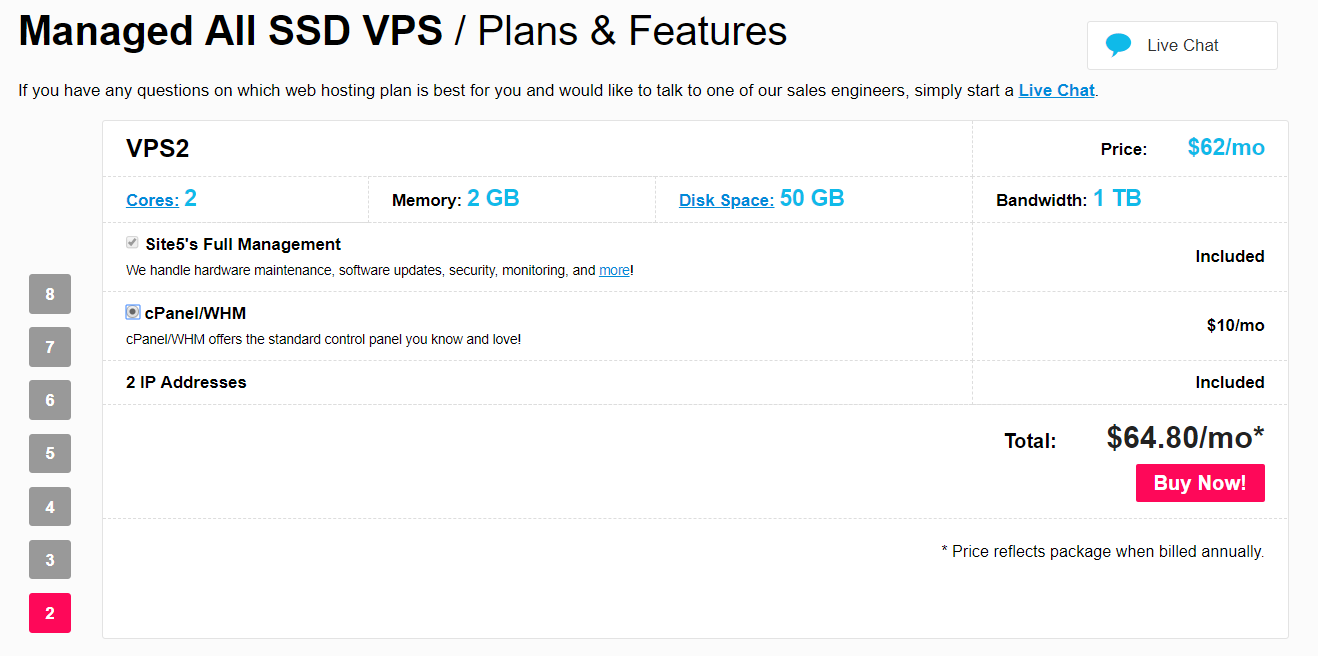This screenshot has height=656, width=1318.
Task: Open the Live Chat button in top right
Action: click(x=1181, y=45)
